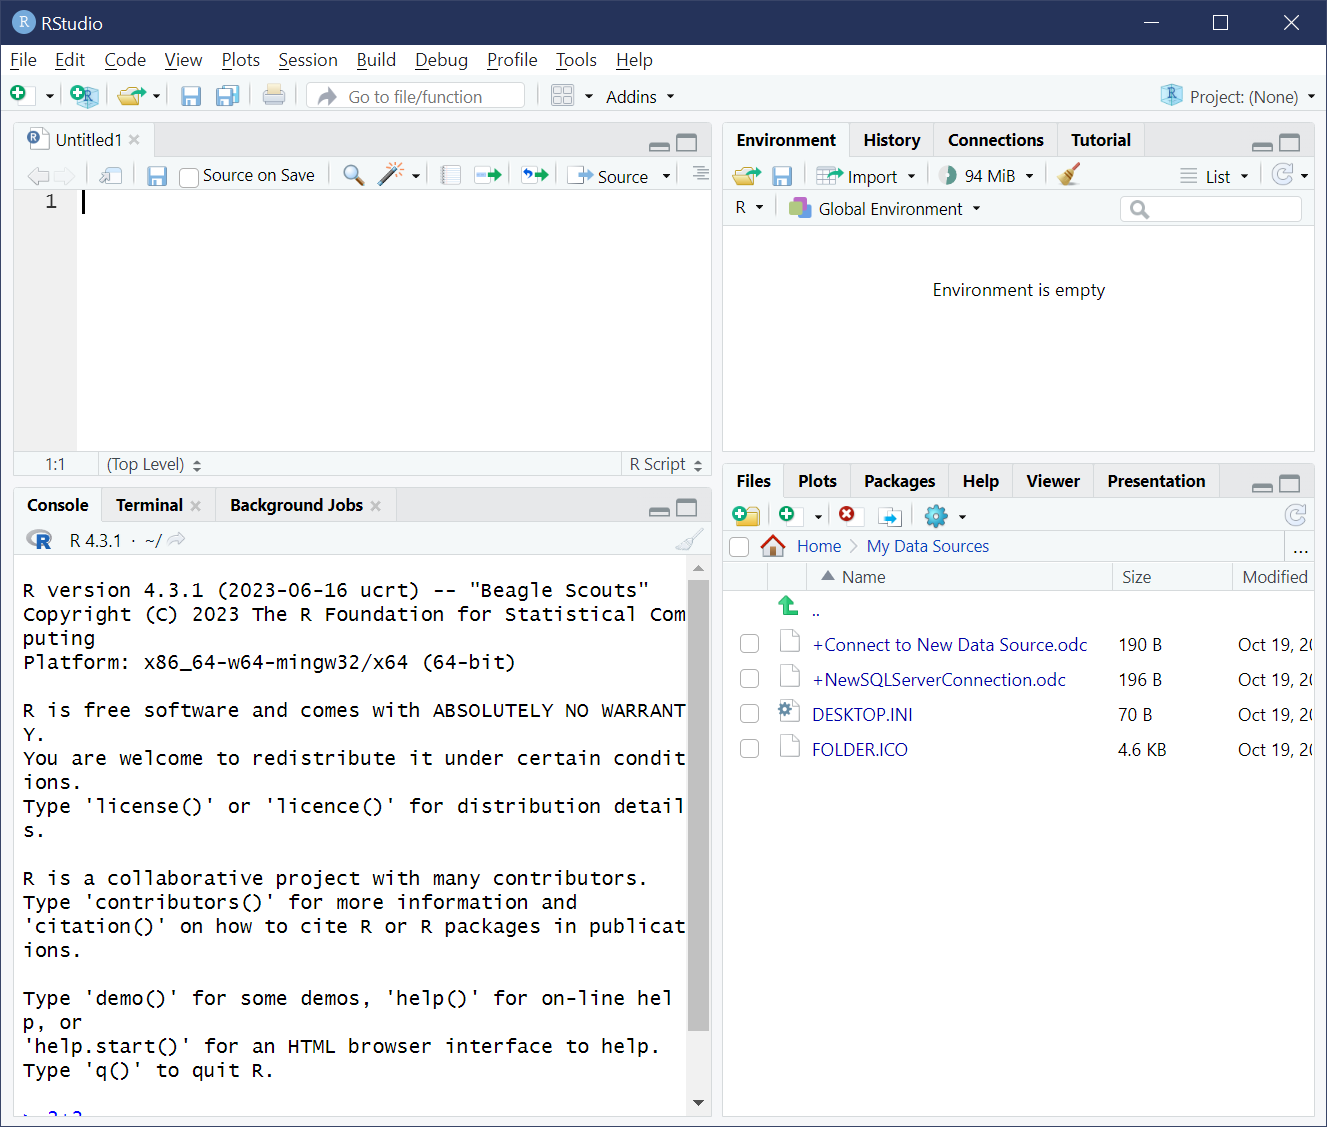Screen dimensions: 1327x1127
Task: Show document outline icon
Action: [x=700, y=174]
